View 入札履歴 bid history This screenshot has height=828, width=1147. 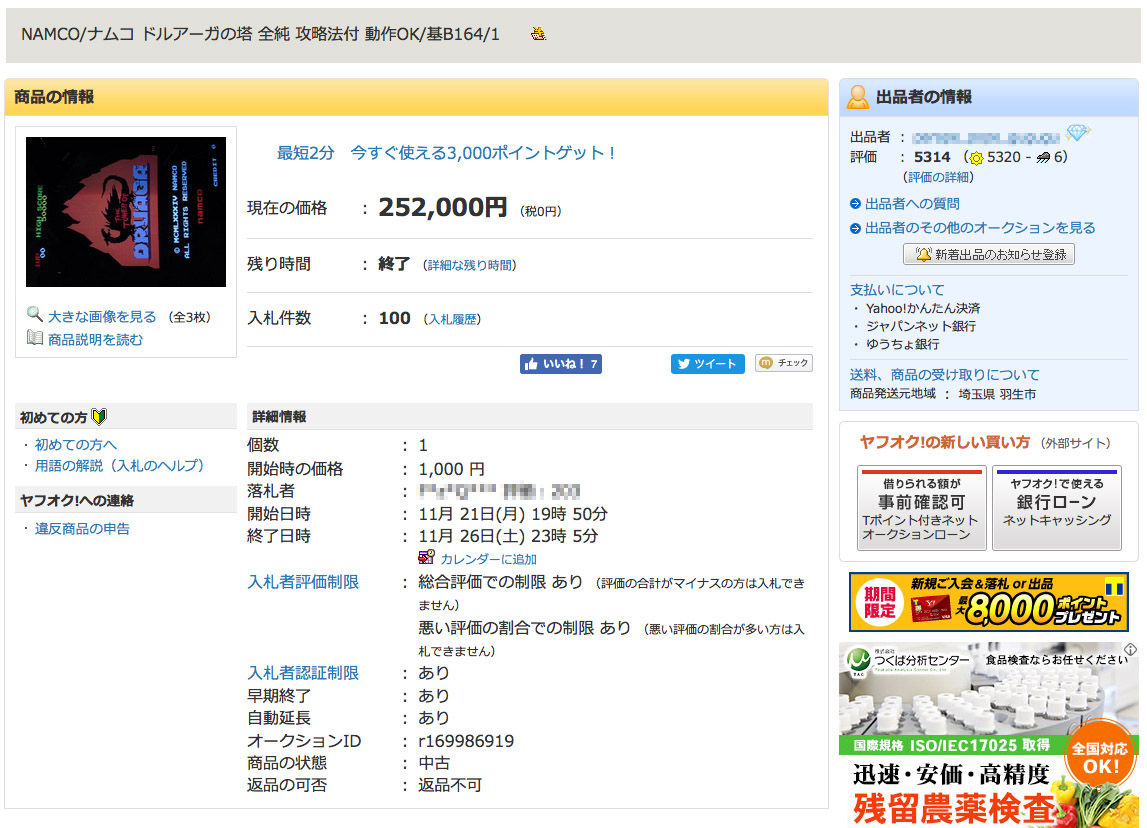tap(452, 320)
